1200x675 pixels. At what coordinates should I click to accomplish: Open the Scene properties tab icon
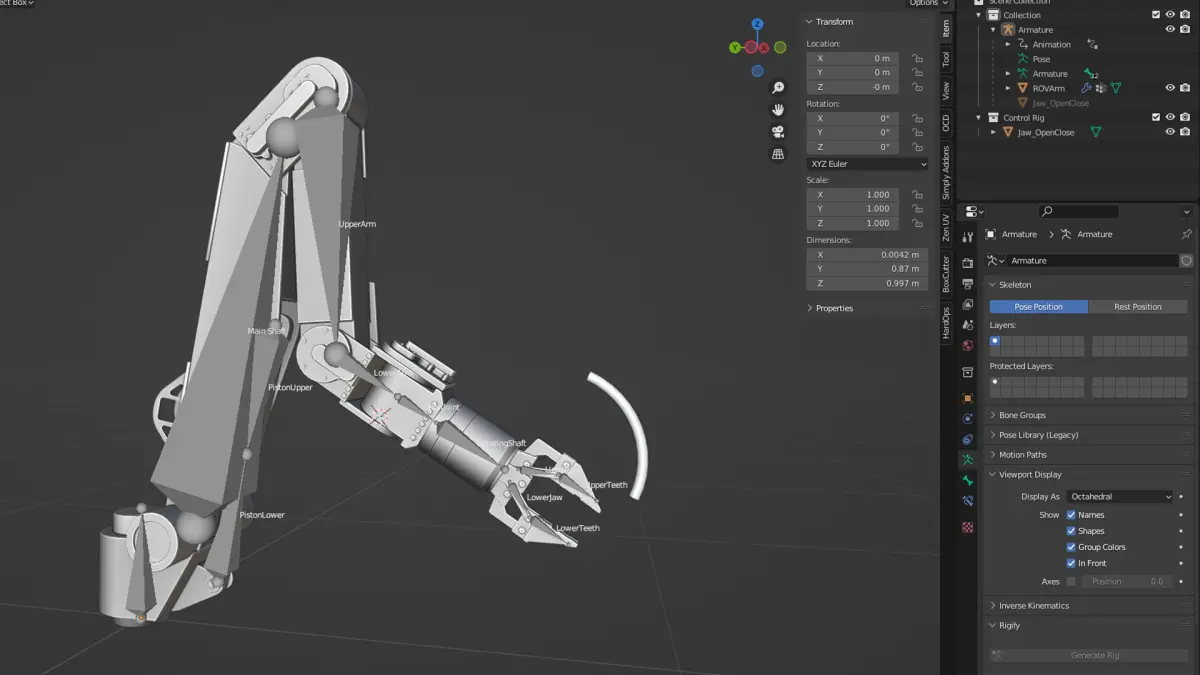point(967,325)
